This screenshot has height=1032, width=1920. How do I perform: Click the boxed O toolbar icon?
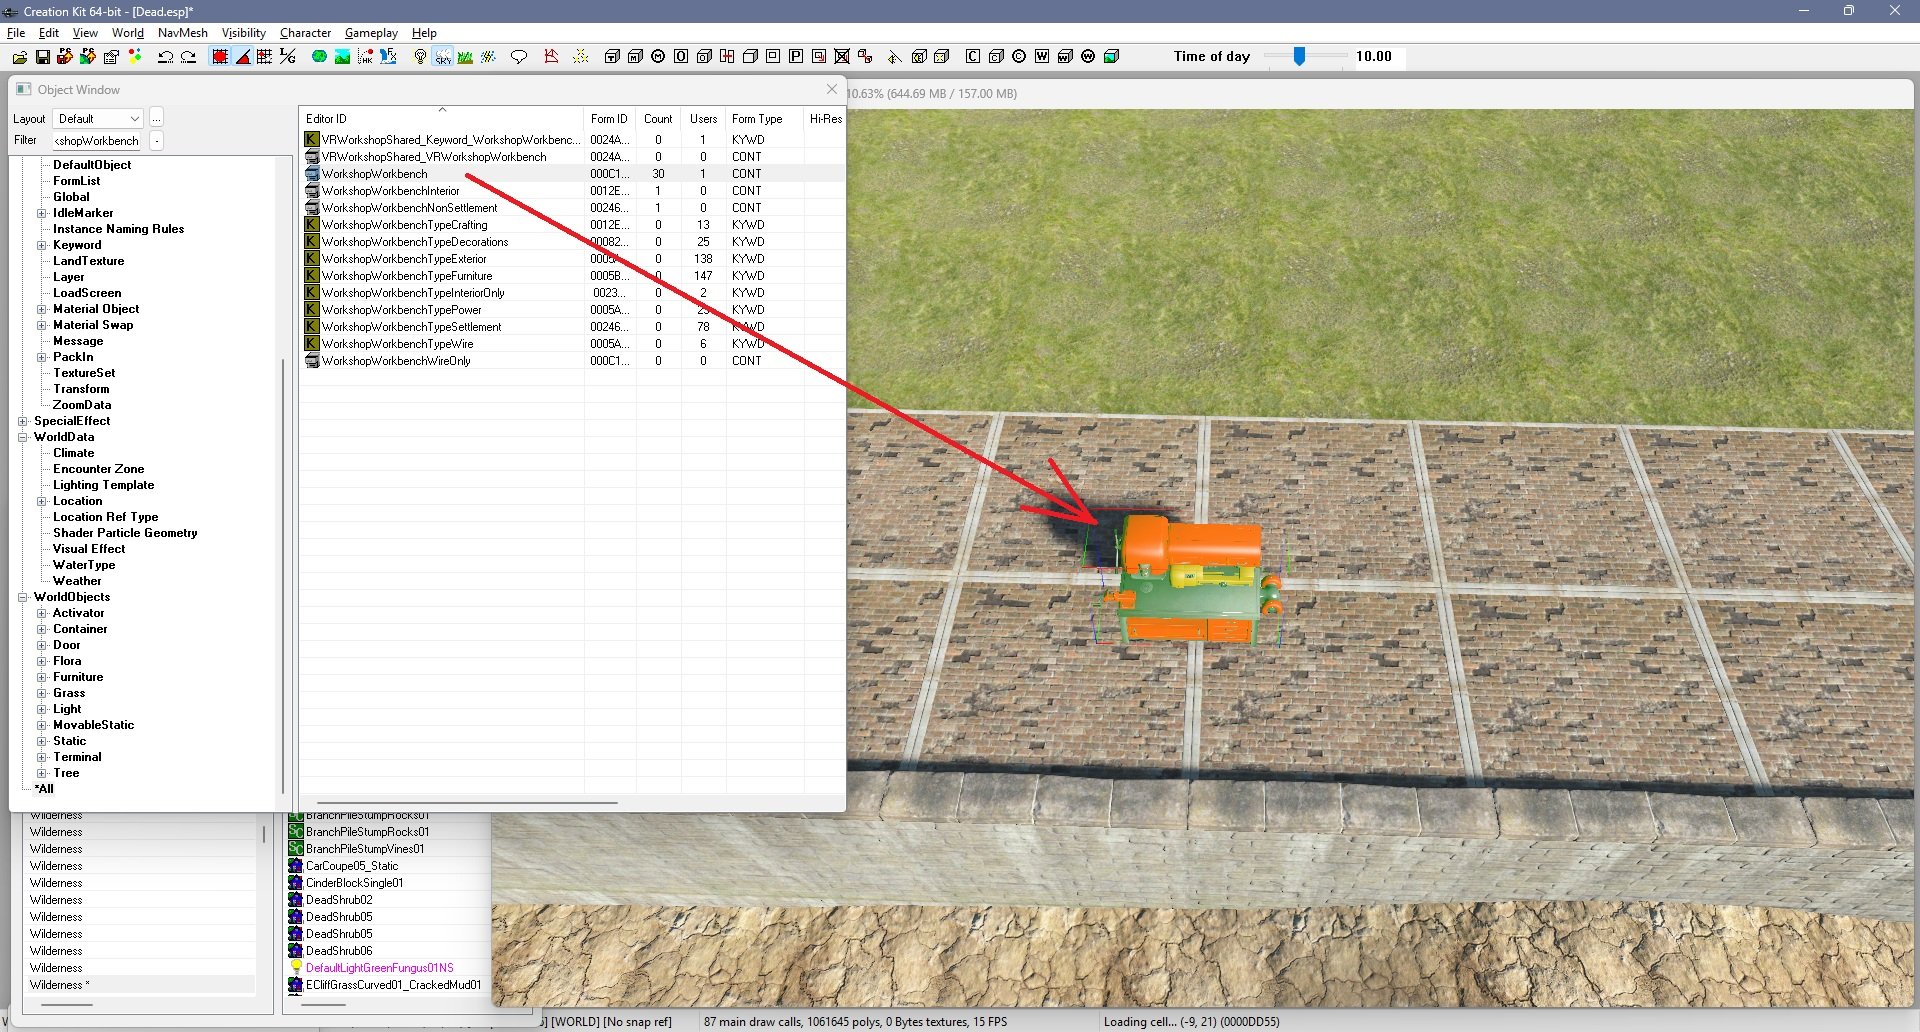[x=681, y=57]
